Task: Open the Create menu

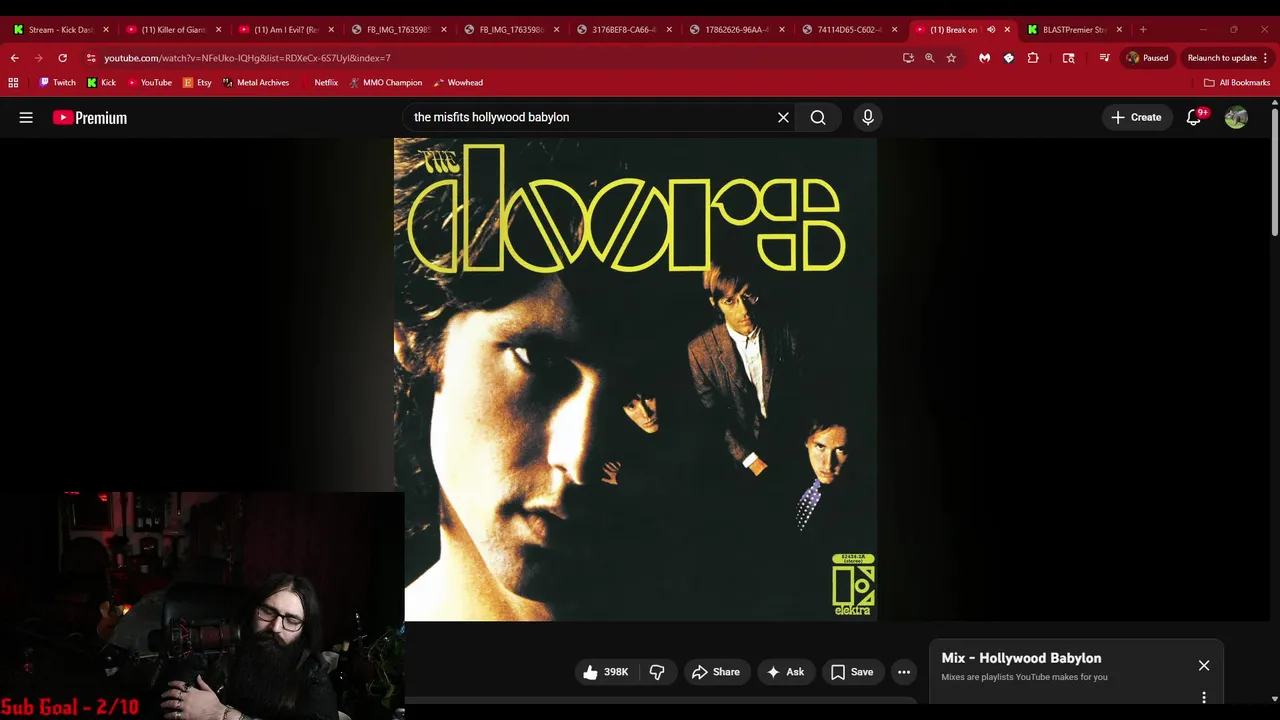Action: [x=1136, y=117]
